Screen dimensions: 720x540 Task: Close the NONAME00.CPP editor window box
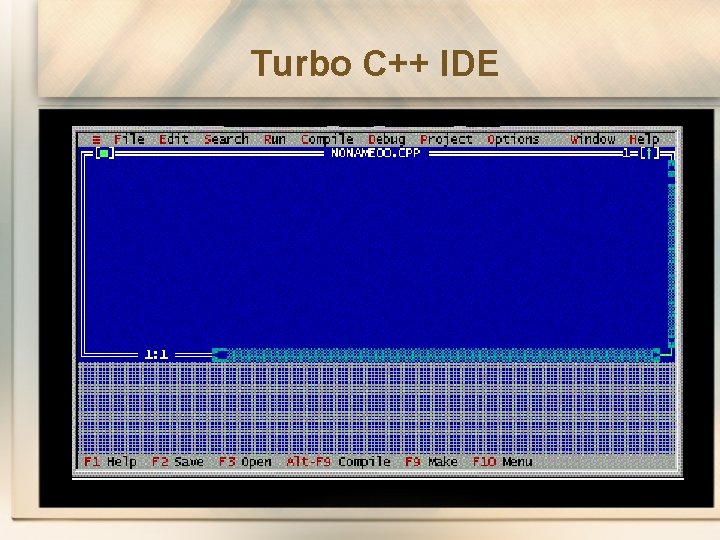(105, 153)
